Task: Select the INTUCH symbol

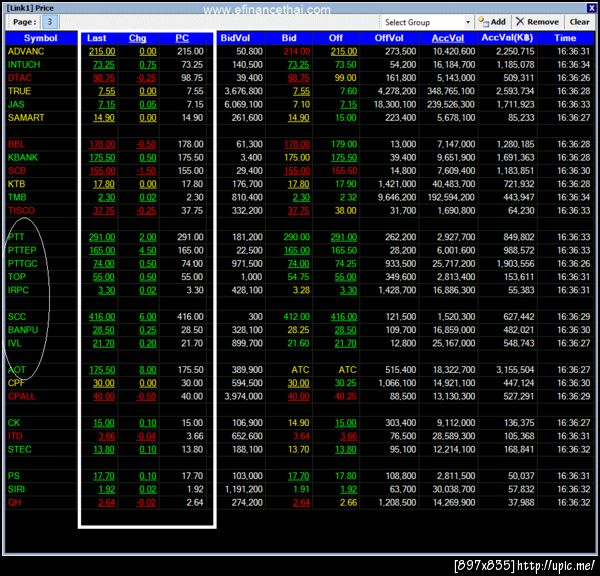Action: pyautogui.click(x=24, y=65)
